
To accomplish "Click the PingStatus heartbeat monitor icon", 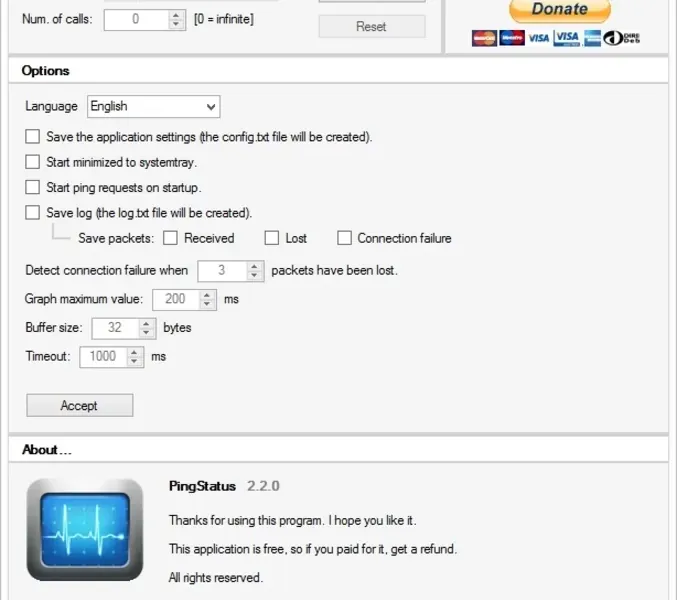I will click(85, 530).
